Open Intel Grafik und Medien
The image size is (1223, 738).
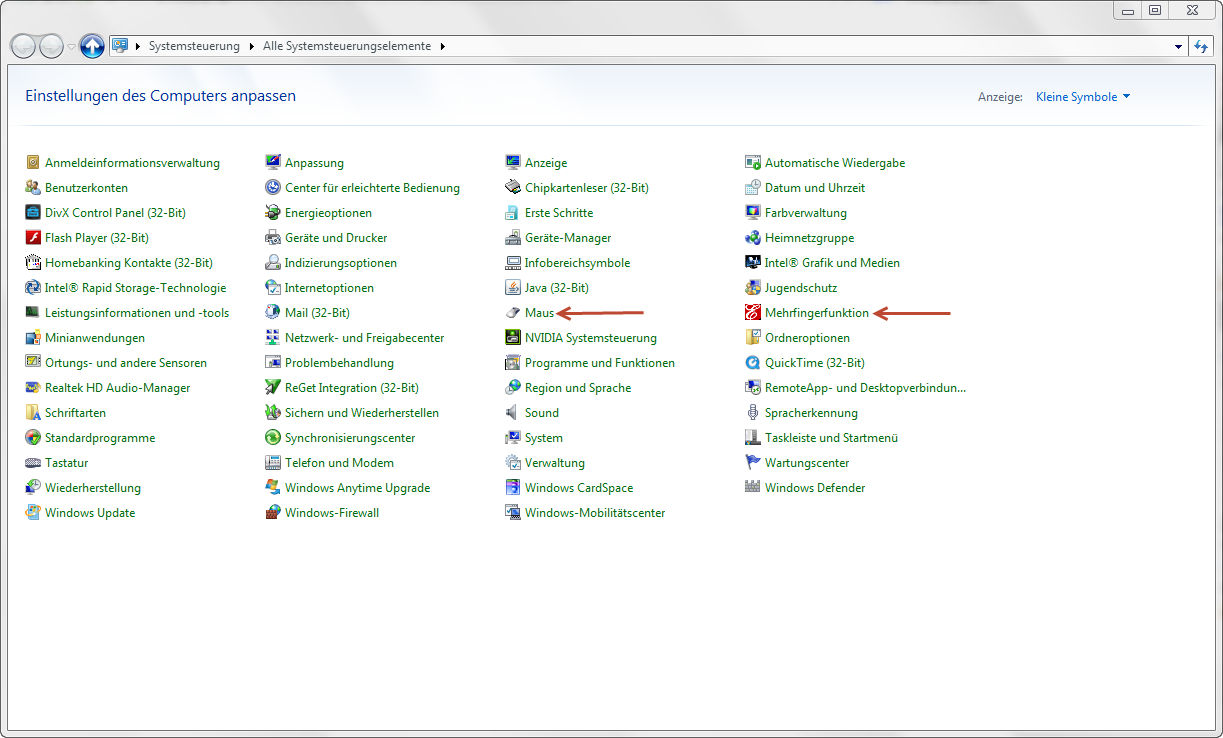tap(832, 263)
